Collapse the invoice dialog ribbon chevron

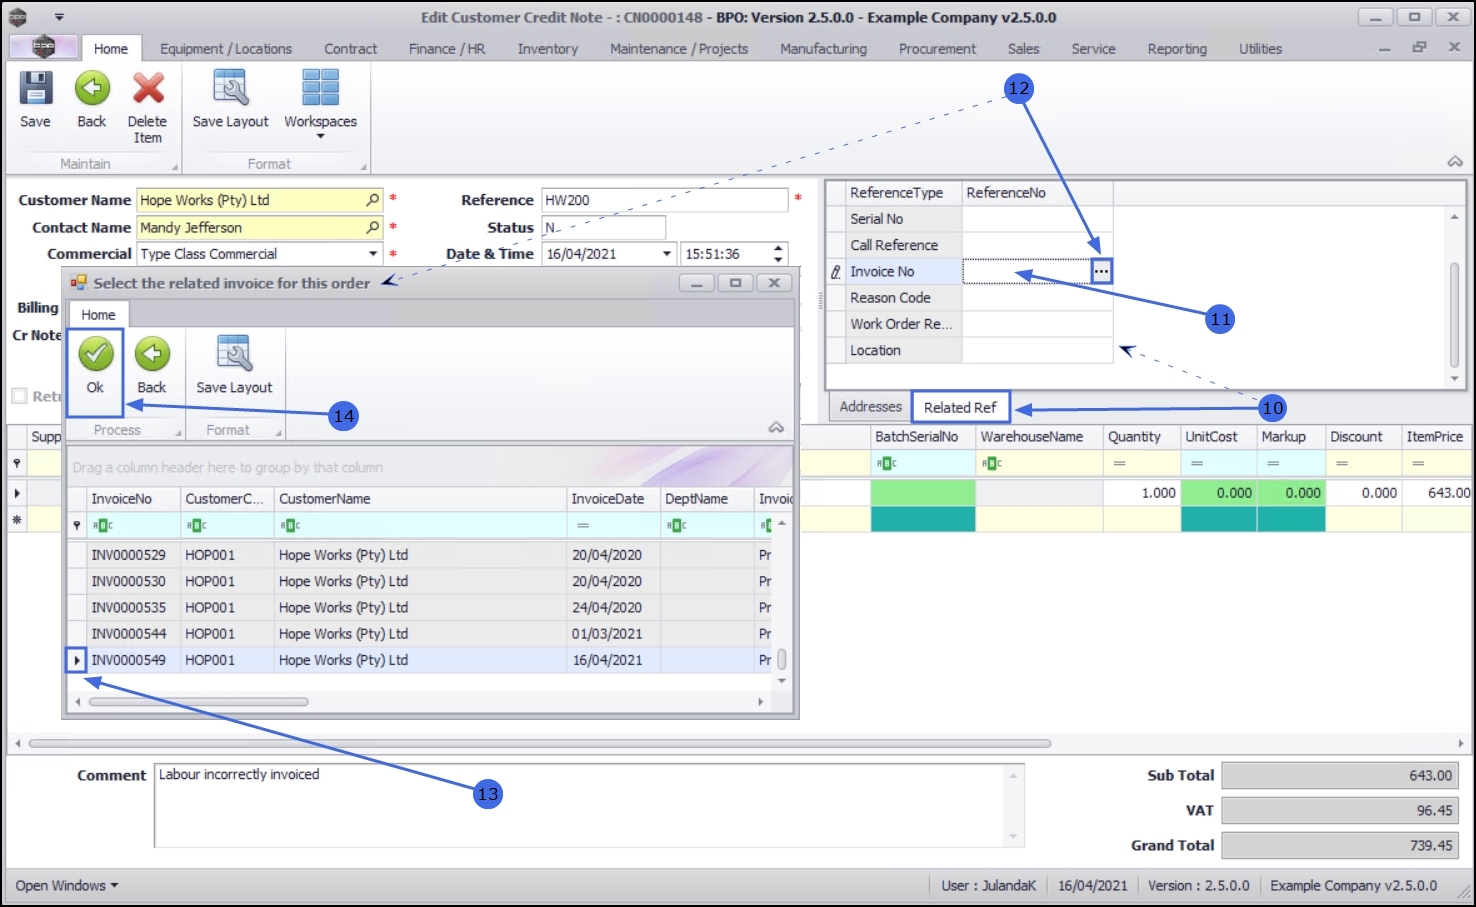pyautogui.click(x=776, y=428)
